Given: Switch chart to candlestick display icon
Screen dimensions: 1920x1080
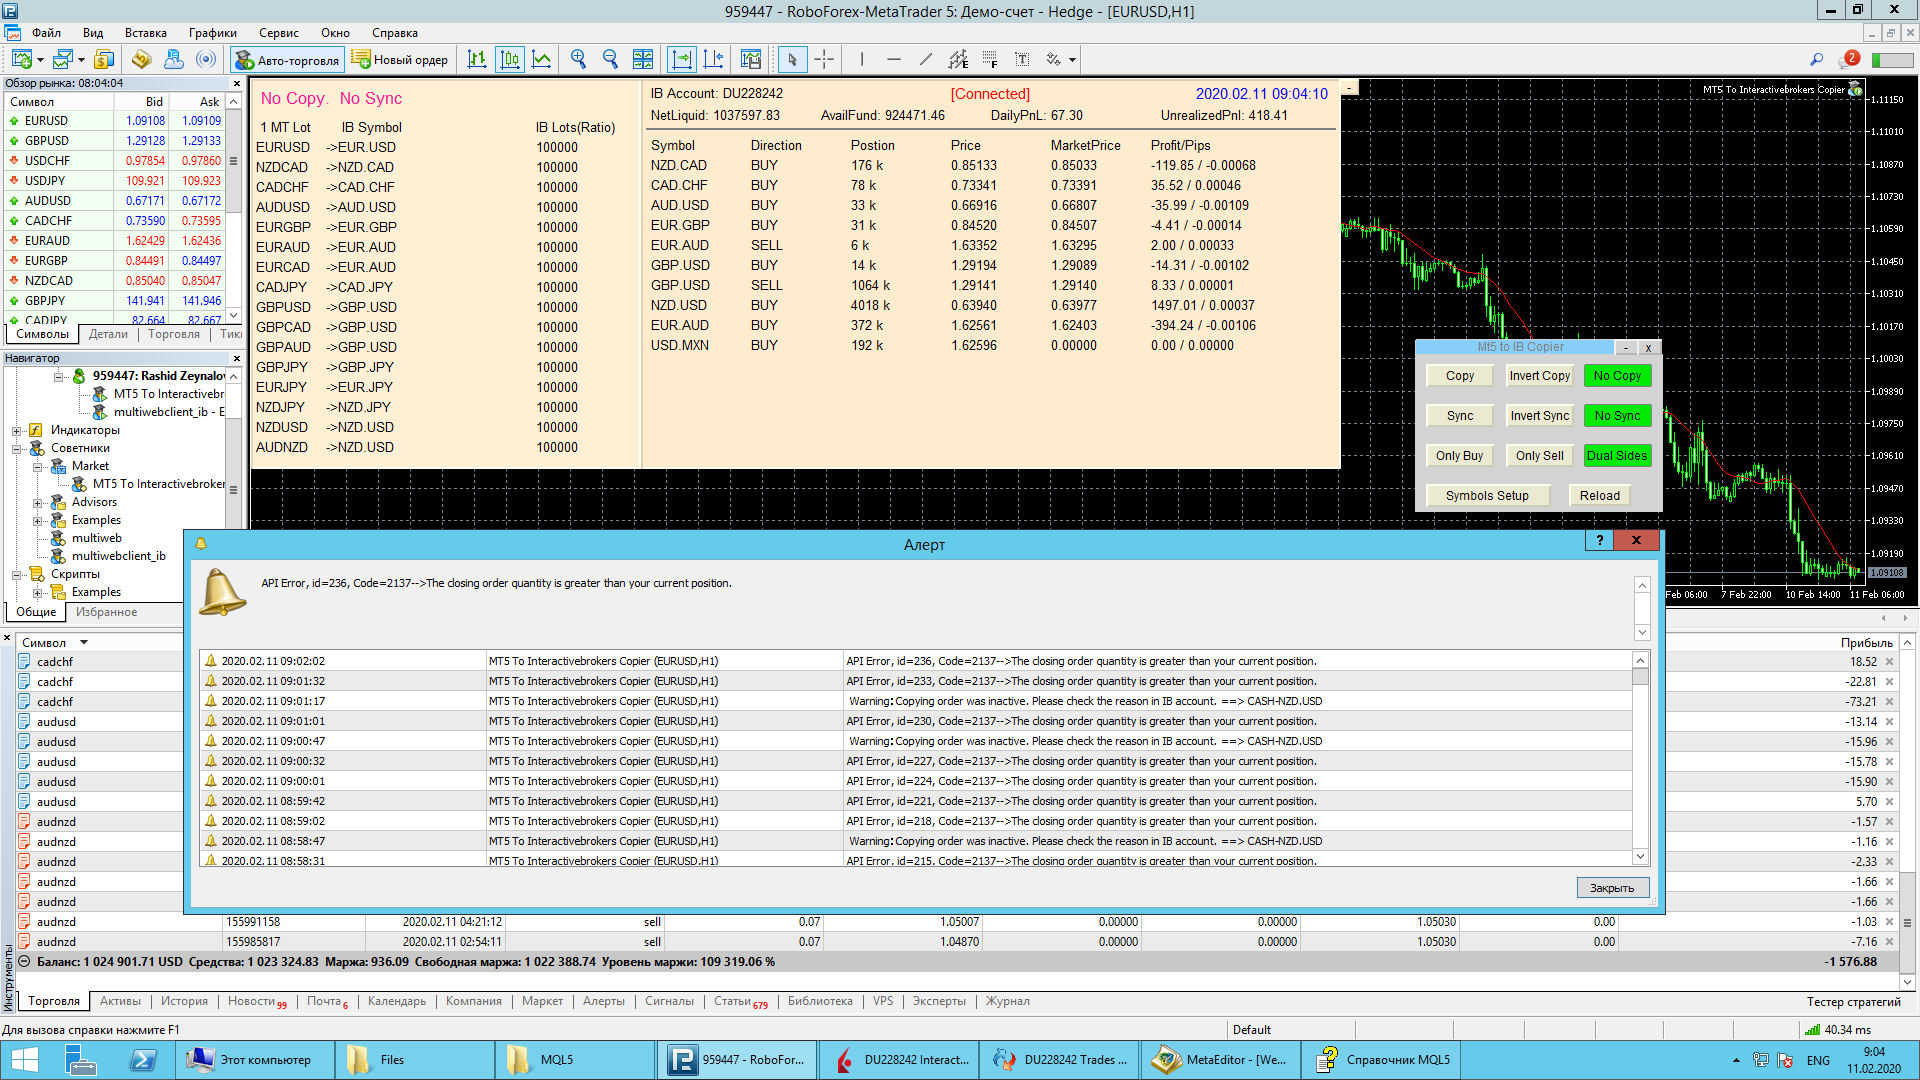Looking at the screenshot, I should (510, 60).
